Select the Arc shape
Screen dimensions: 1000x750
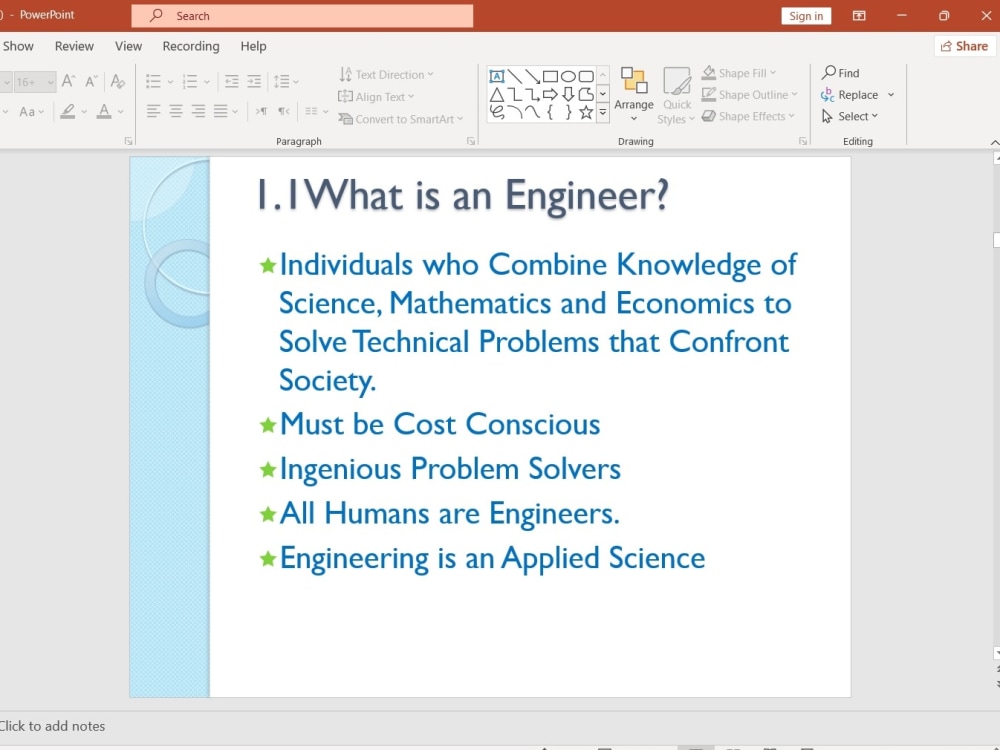[x=515, y=113]
